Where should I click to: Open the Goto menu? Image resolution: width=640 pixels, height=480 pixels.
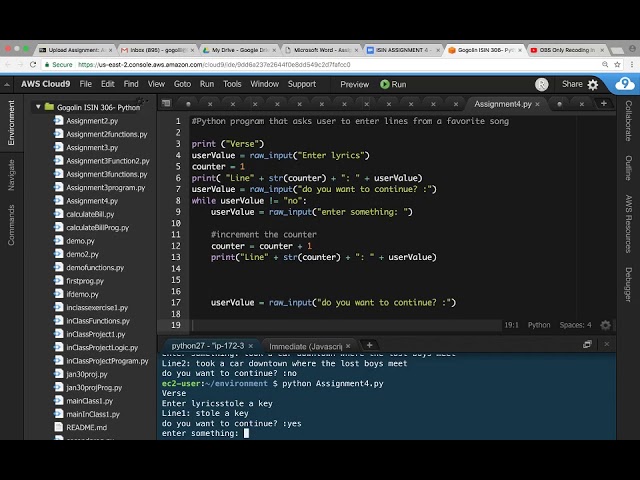coord(182,84)
